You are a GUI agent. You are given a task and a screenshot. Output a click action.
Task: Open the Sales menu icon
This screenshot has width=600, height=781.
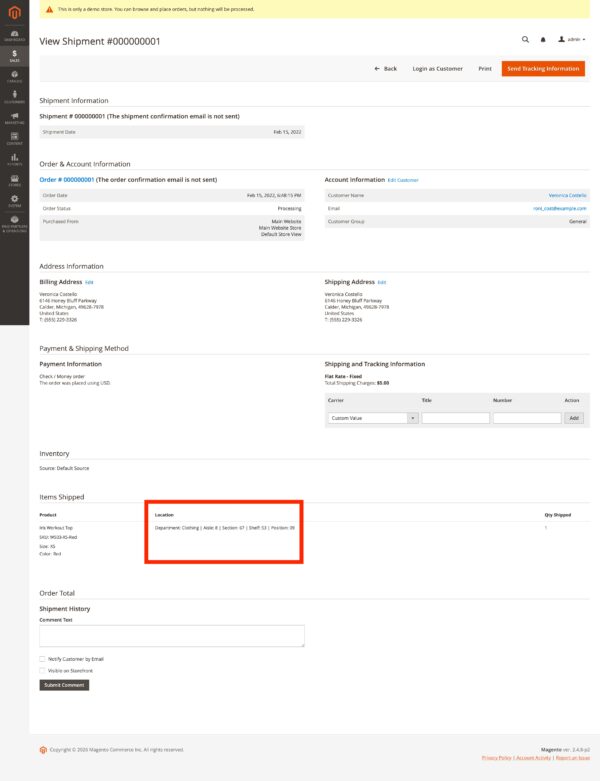point(14,56)
